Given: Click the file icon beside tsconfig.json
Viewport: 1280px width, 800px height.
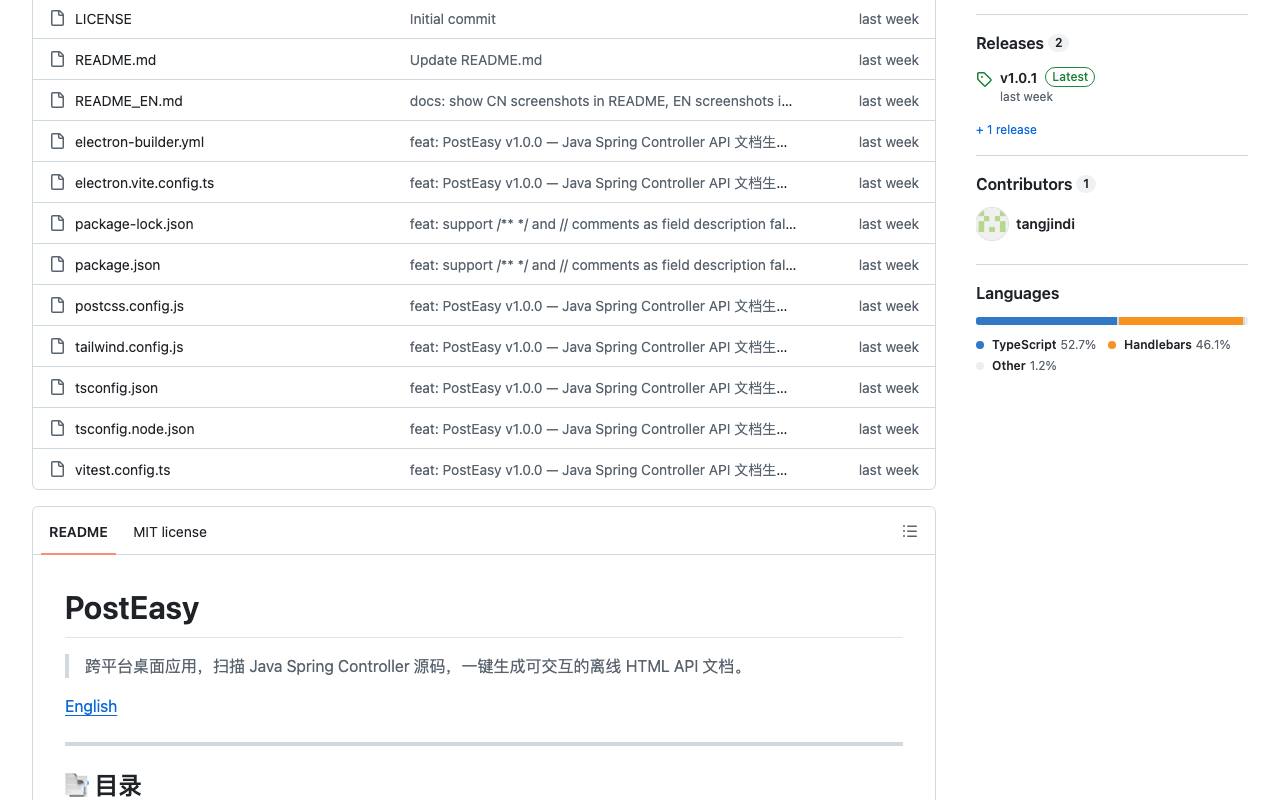Looking at the screenshot, I should [x=57, y=388].
